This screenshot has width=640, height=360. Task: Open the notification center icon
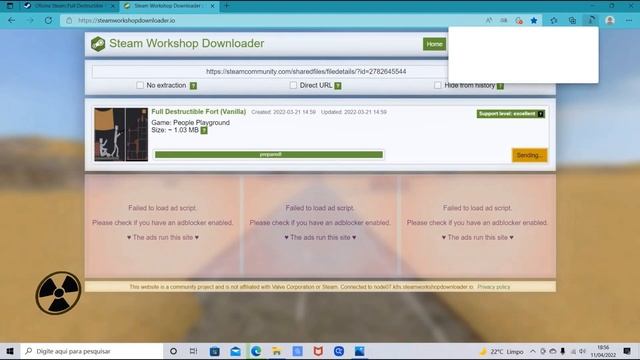tap(627, 351)
